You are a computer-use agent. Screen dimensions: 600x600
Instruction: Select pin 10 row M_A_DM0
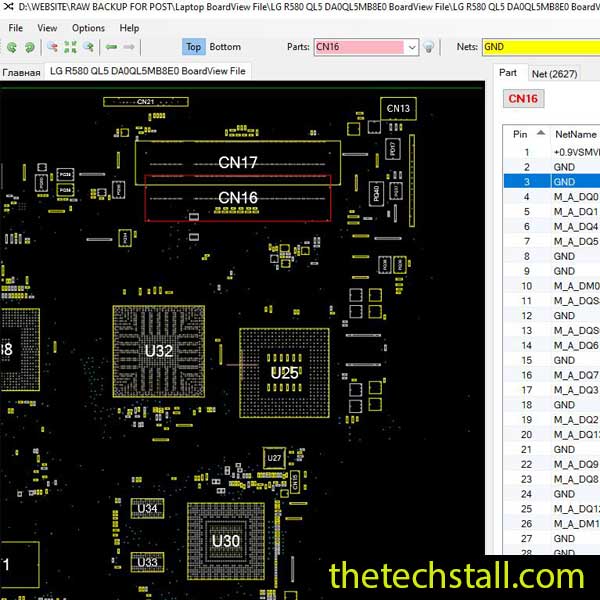[551, 286]
